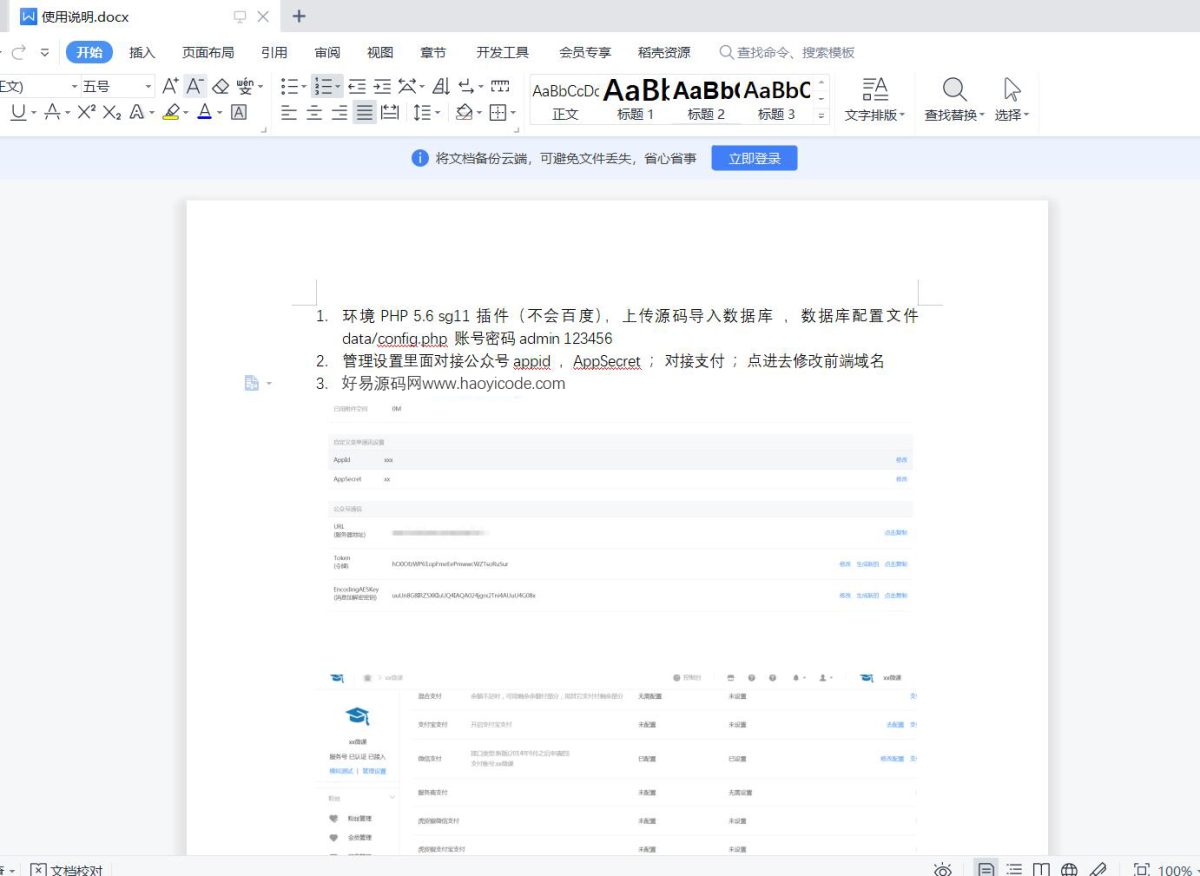Switch to page view mode icon
This screenshot has height=876, width=1200.
pyautogui.click(x=986, y=869)
